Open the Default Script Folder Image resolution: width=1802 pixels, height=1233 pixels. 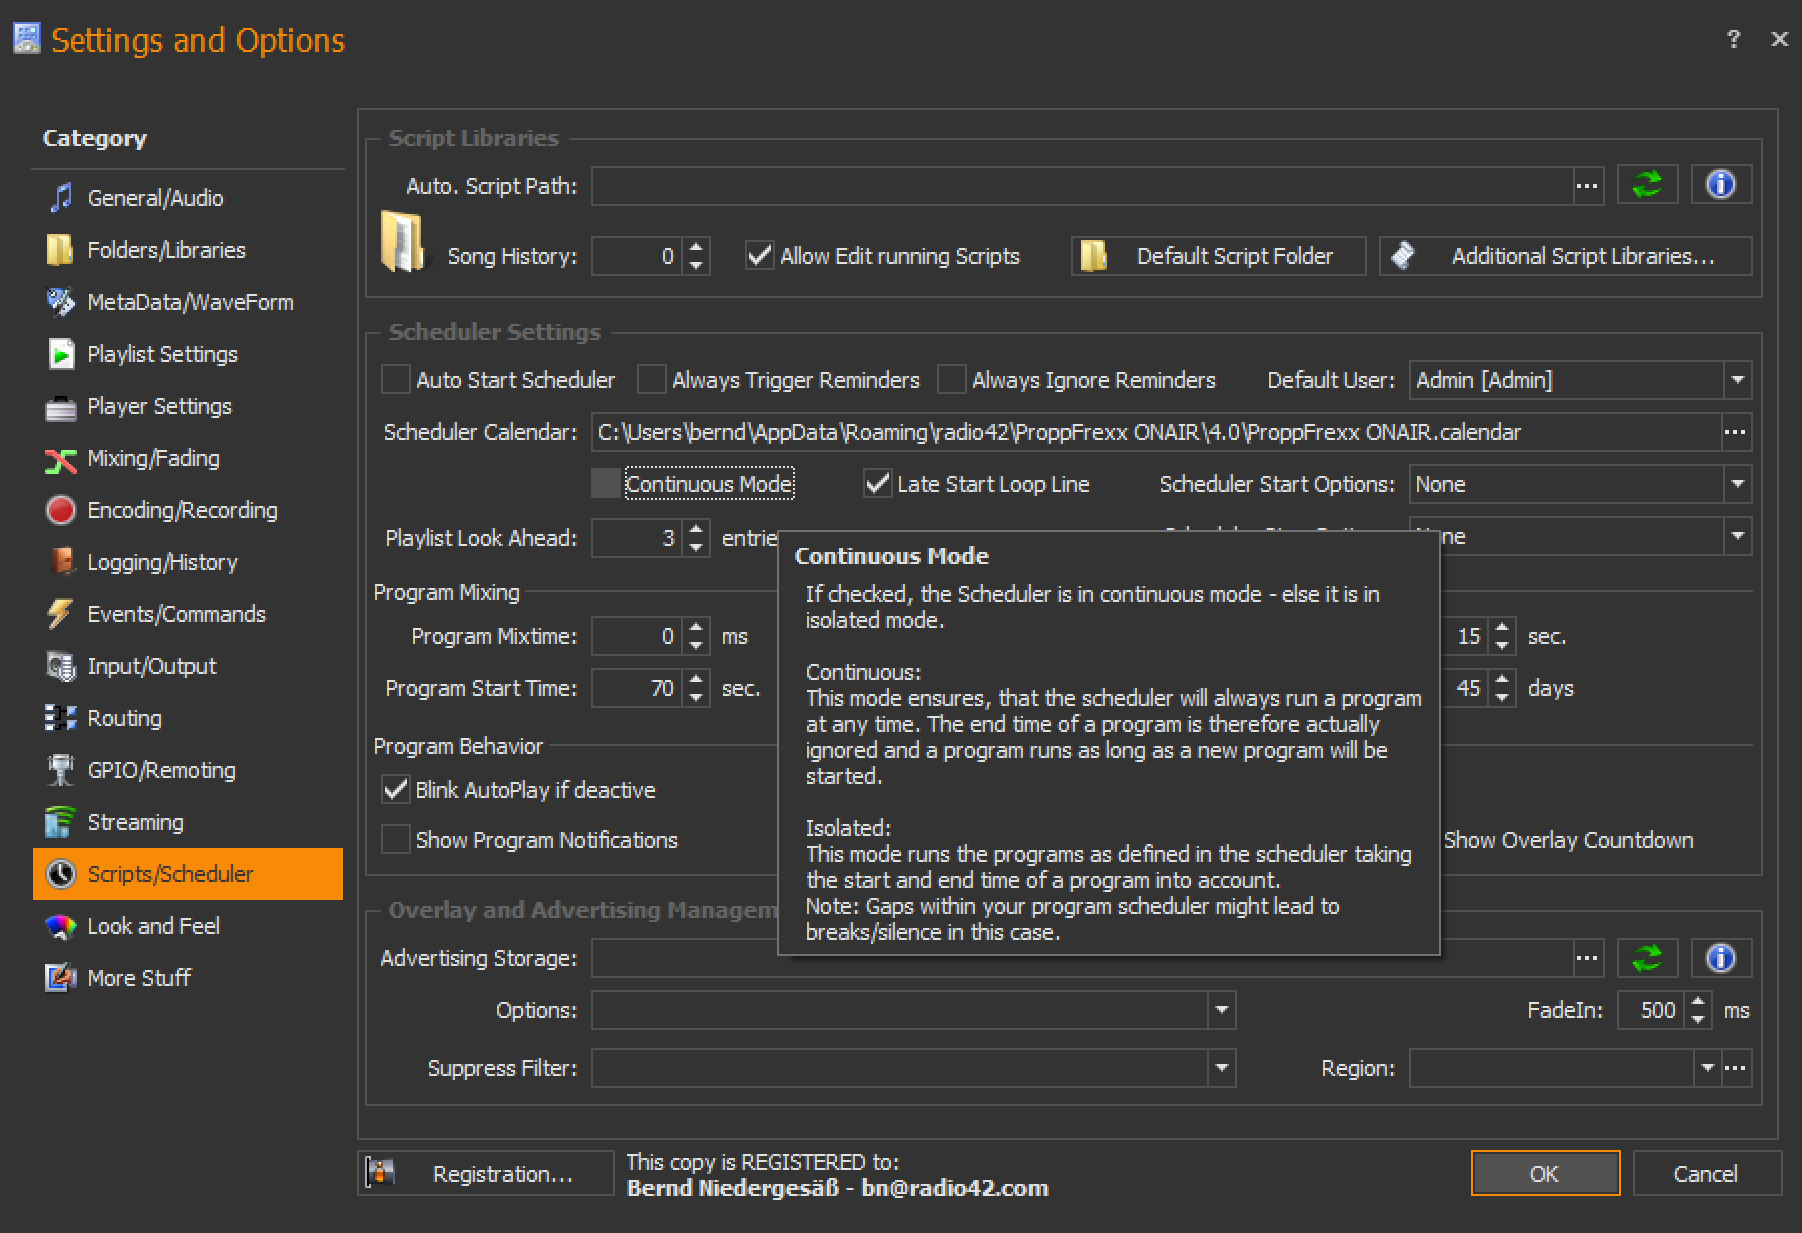(x=1218, y=256)
